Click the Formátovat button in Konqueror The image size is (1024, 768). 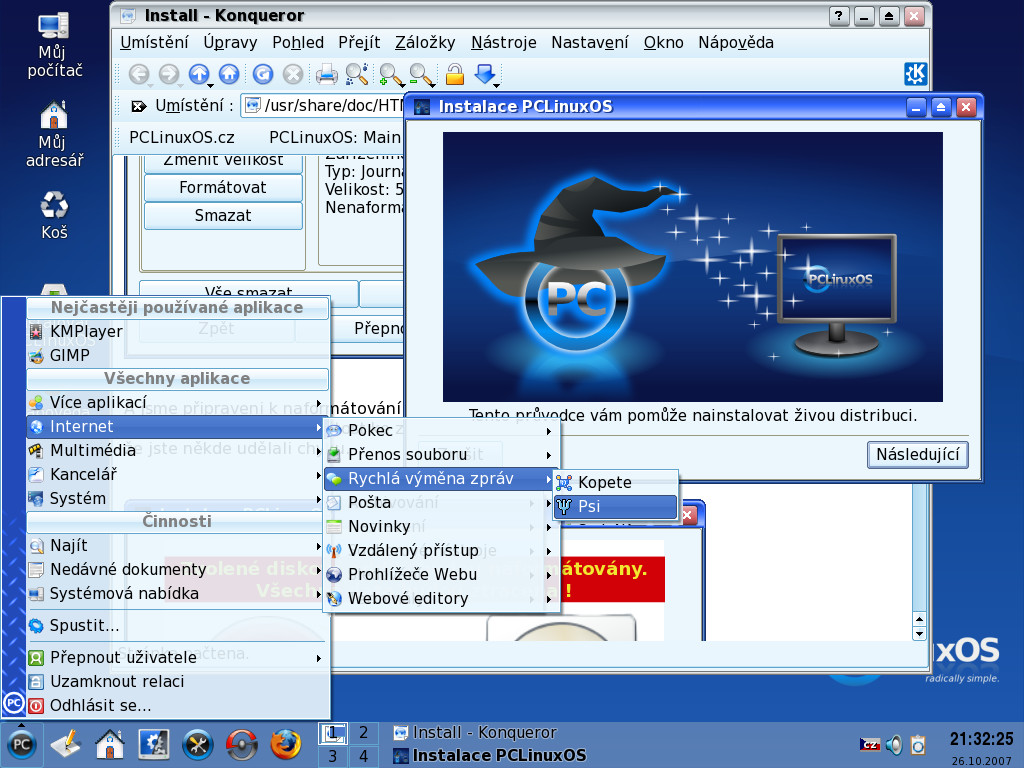coord(223,188)
